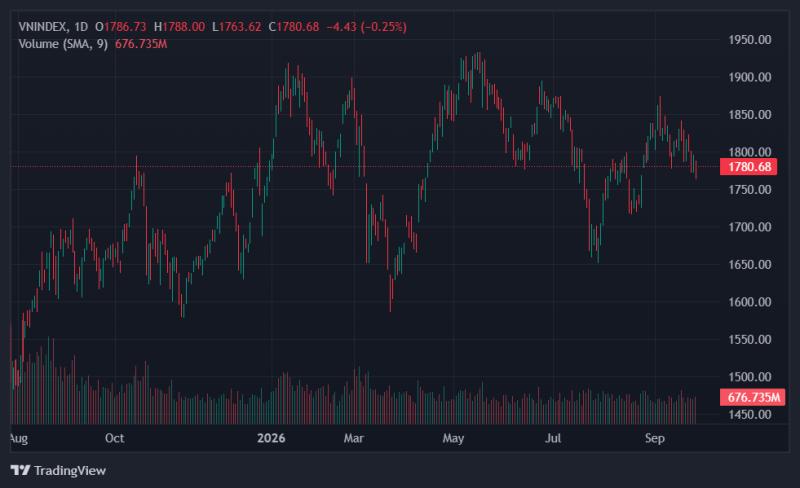Click the Mar label on time axis
Screen dimensions: 800x488
(354, 438)
